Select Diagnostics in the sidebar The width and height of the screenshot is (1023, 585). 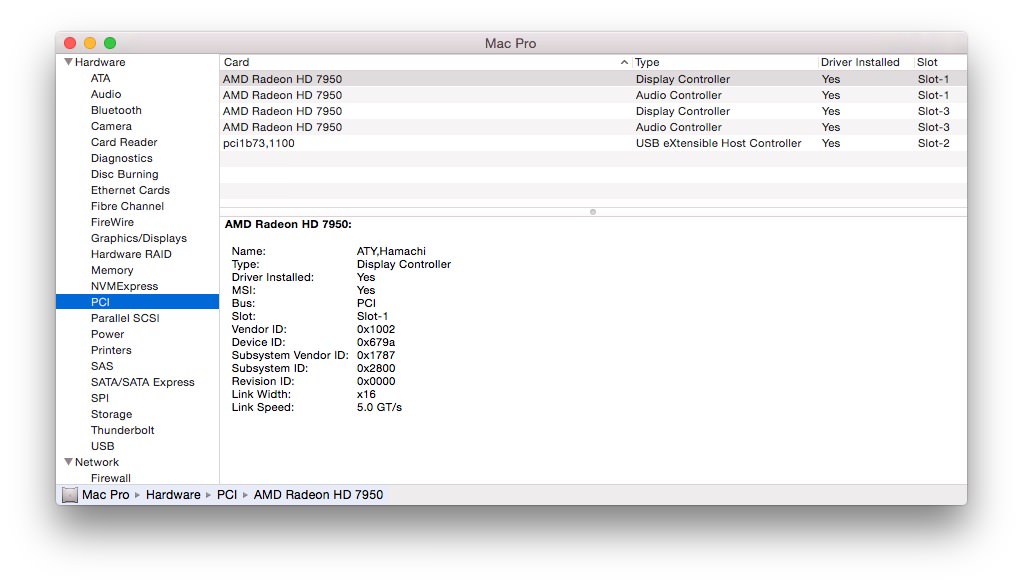(x=121, y=158)
